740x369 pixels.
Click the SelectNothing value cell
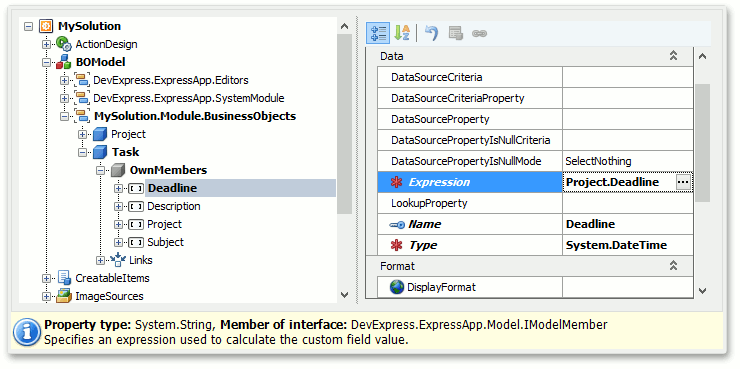[x=628, y=161]
